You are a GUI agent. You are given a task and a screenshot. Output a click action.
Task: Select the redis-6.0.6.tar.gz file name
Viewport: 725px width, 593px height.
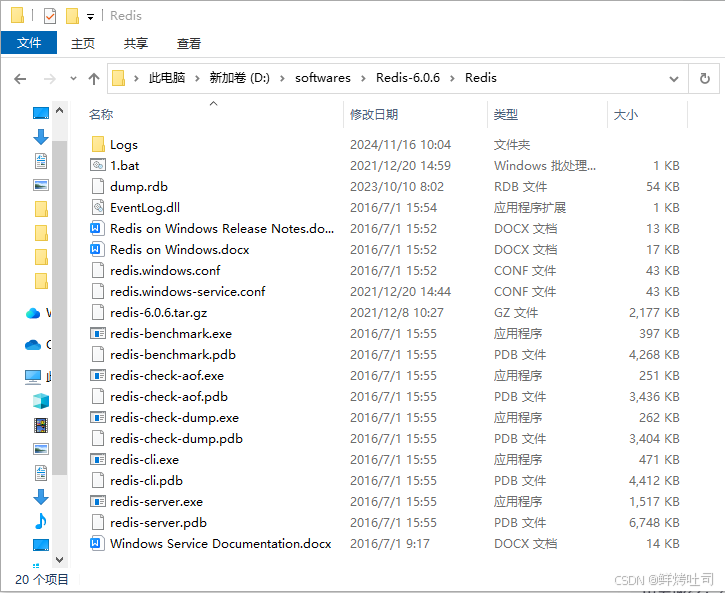[159, 313]
